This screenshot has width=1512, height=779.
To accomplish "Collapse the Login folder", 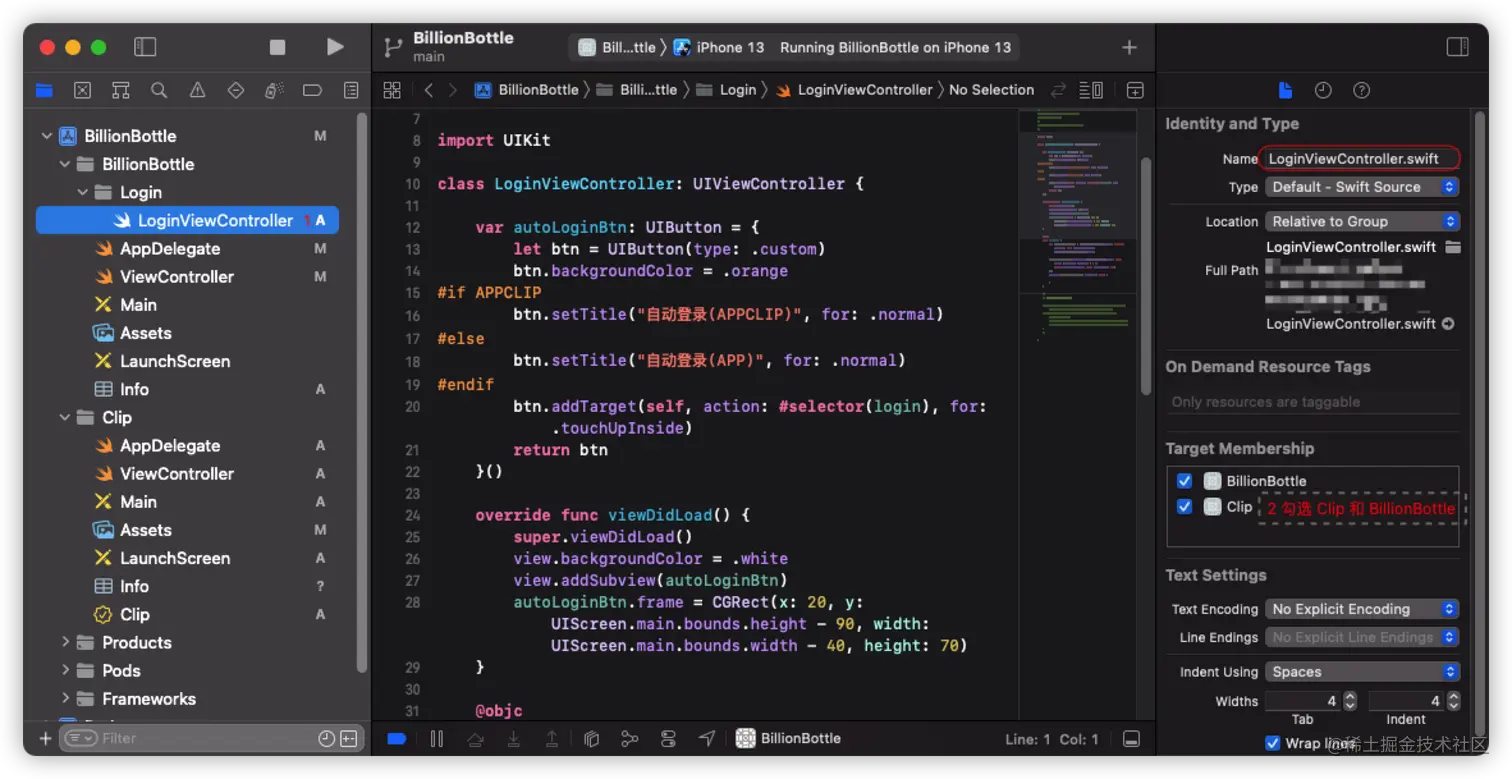I will pyautogui.click(x=83, y=192).
